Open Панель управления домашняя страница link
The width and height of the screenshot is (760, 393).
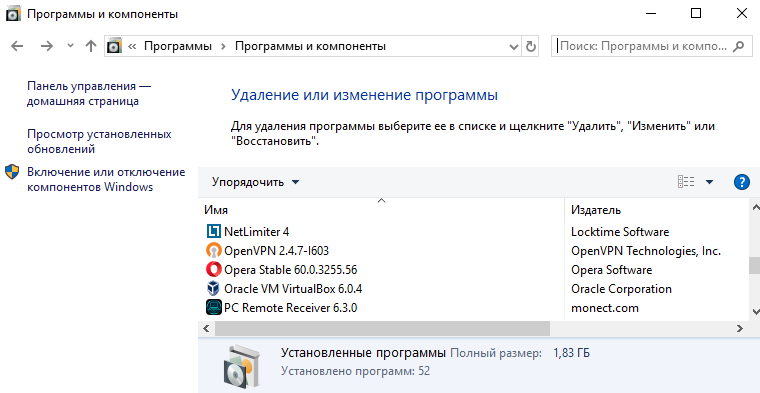point(89,94)
